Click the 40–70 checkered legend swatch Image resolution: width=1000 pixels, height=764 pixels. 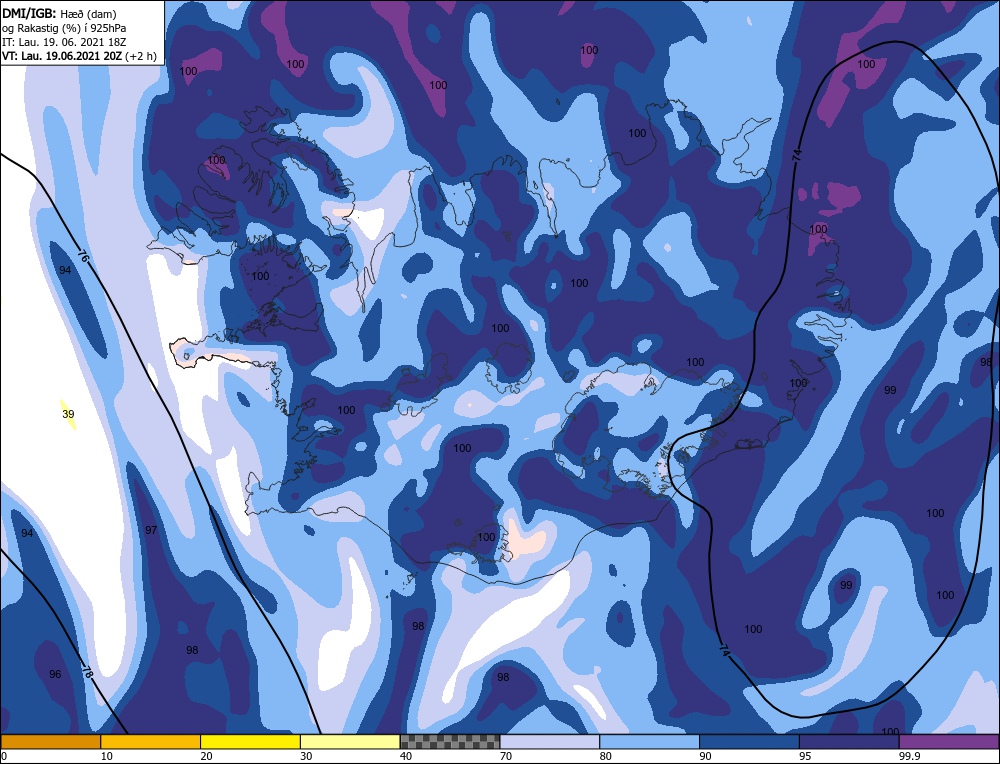[x=450, y=742]
